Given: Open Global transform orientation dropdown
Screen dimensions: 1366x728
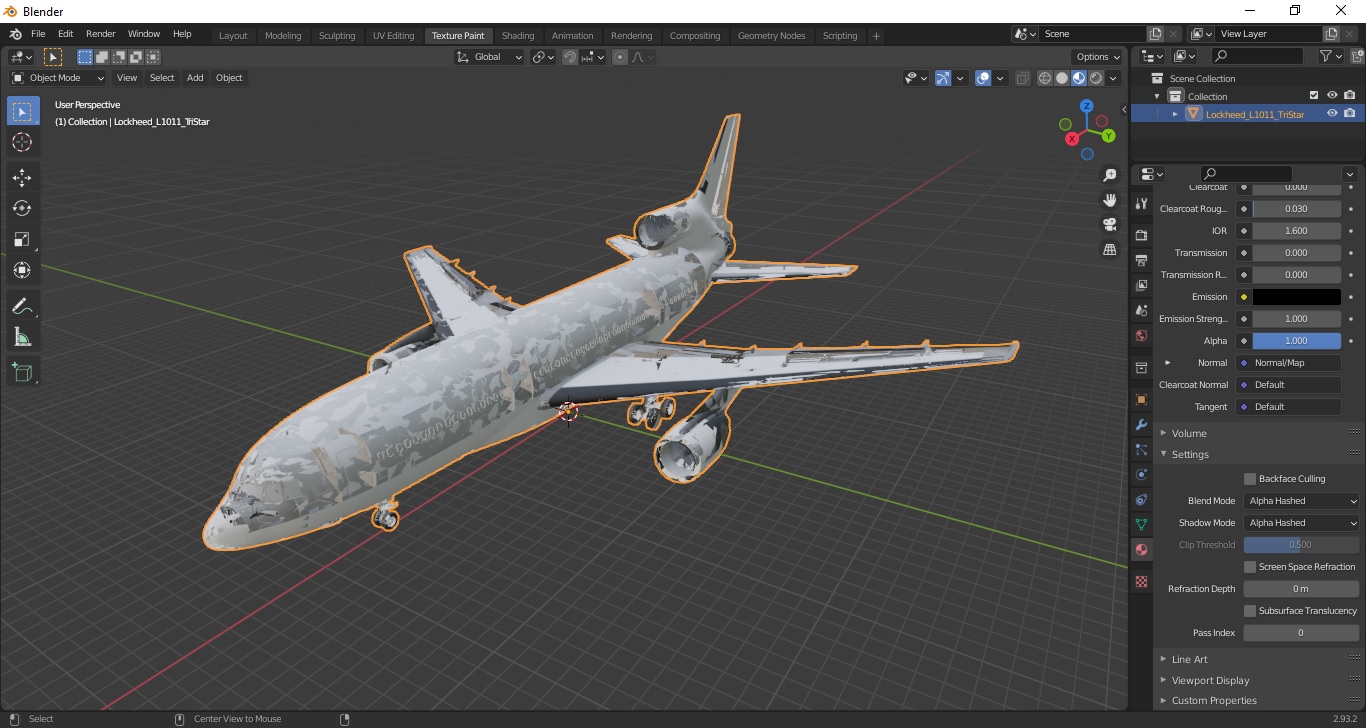Looking at the screenshot, I should coord(489,57).
